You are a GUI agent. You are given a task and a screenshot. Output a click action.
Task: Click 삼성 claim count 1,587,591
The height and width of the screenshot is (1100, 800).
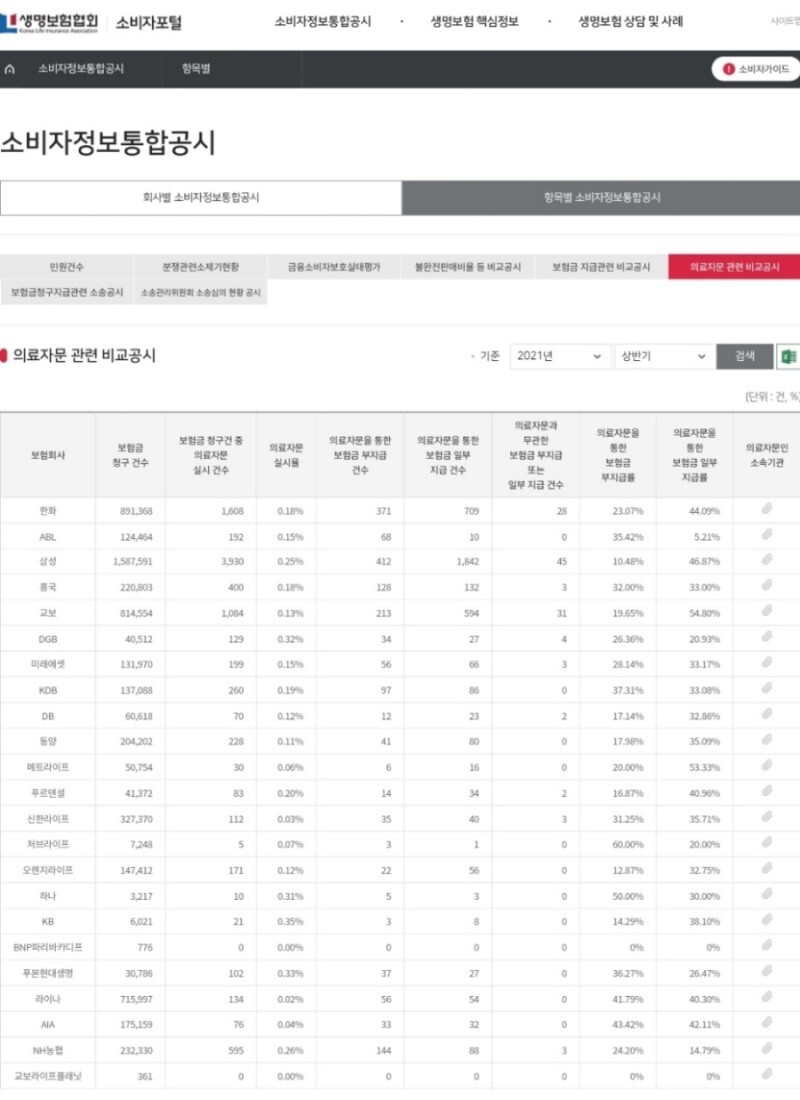click(x=133, y=561)
